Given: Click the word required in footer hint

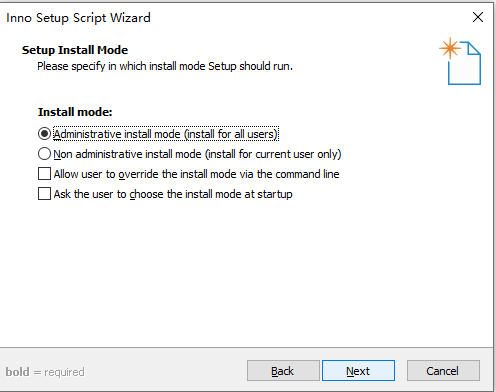Looking at the screenshot, I should (64, 372).
